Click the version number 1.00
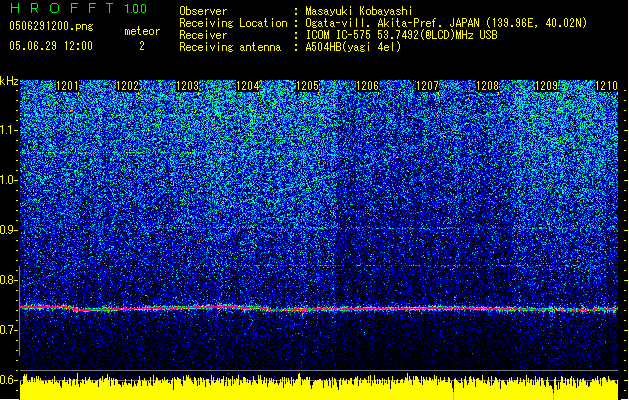 pyautogui.click(x=136, y=8)
